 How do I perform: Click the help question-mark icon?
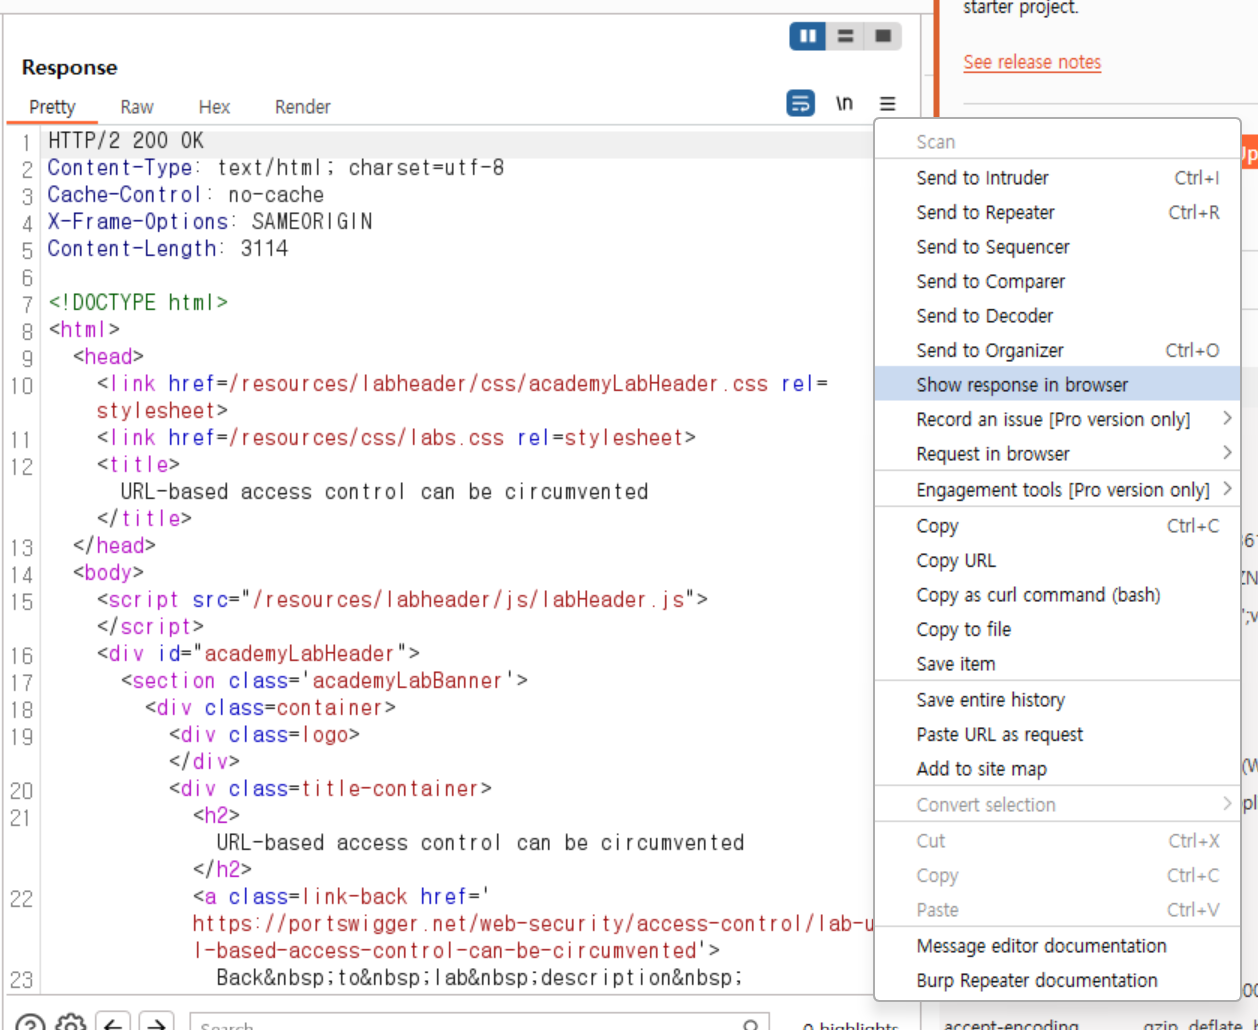point(30,1024)
